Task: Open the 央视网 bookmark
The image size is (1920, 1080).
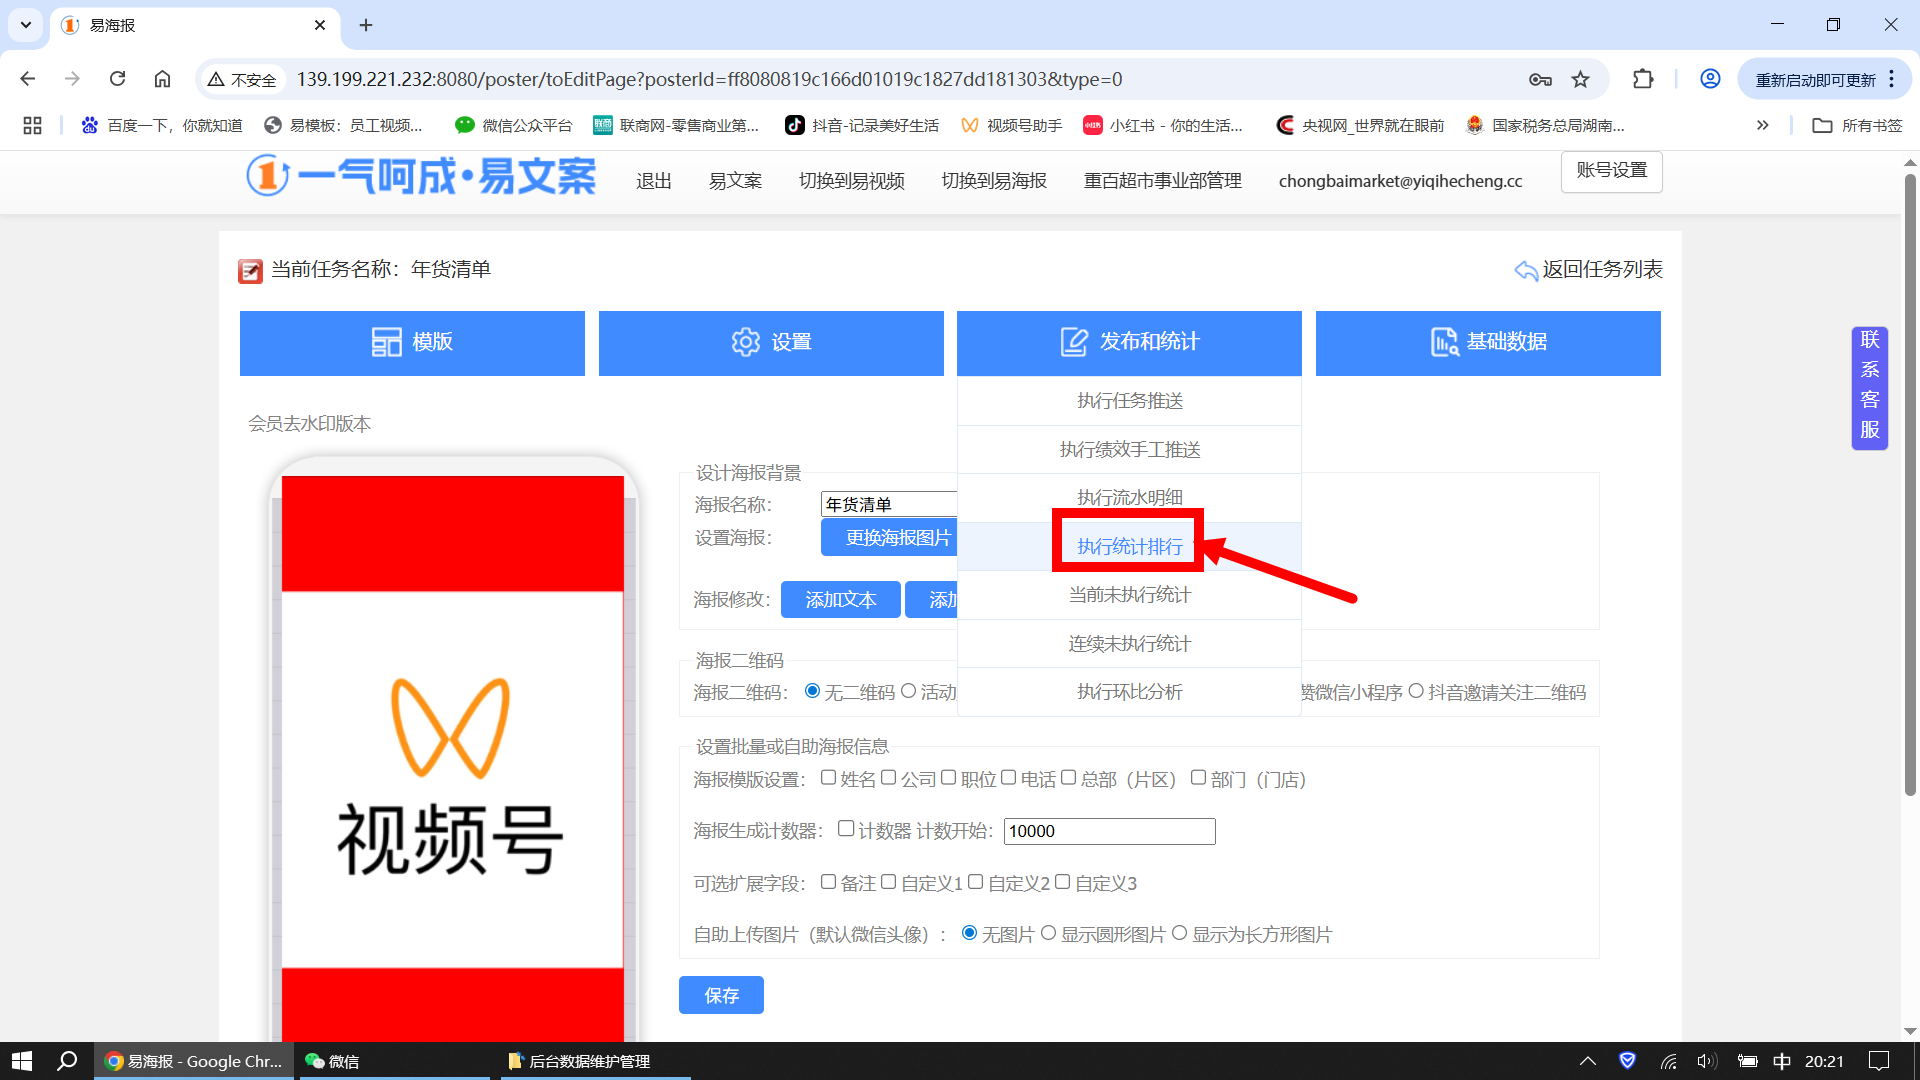Action: coord(1361,125)
